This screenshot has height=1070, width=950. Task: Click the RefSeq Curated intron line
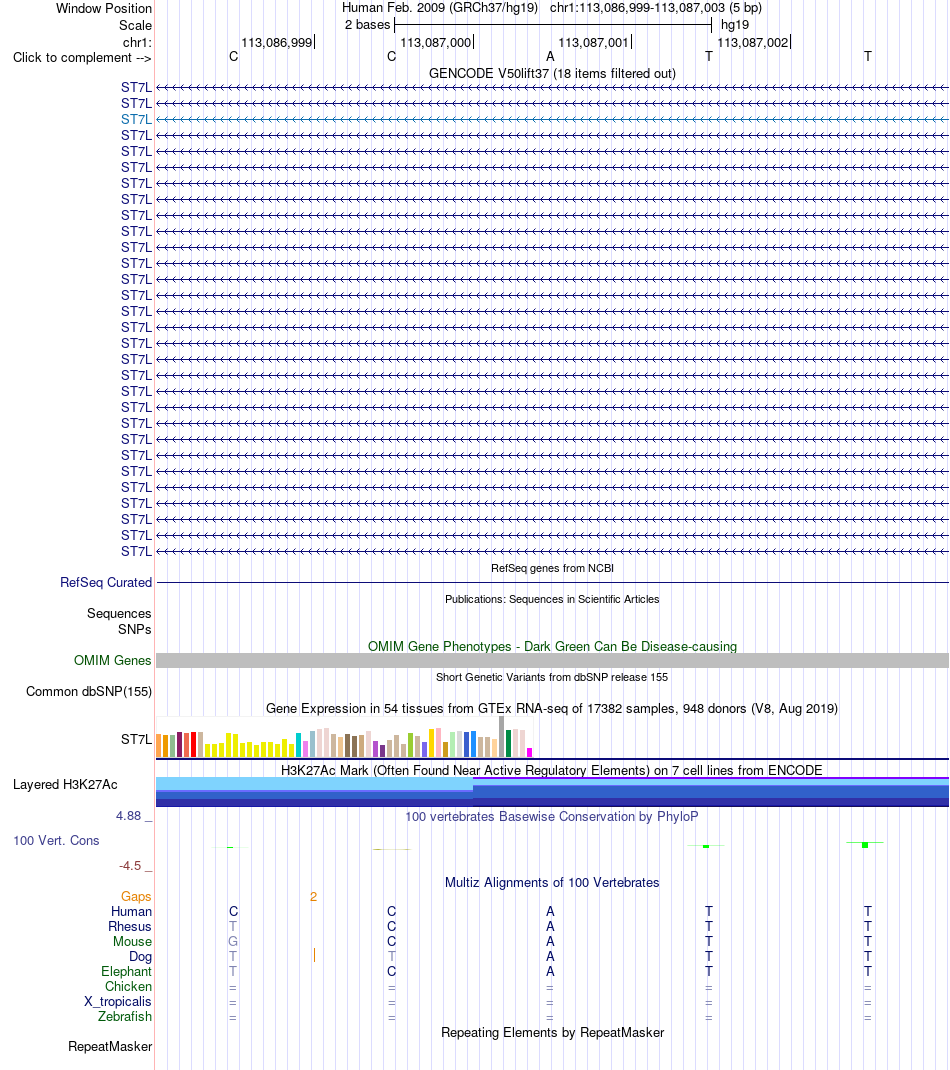point(552,583)
